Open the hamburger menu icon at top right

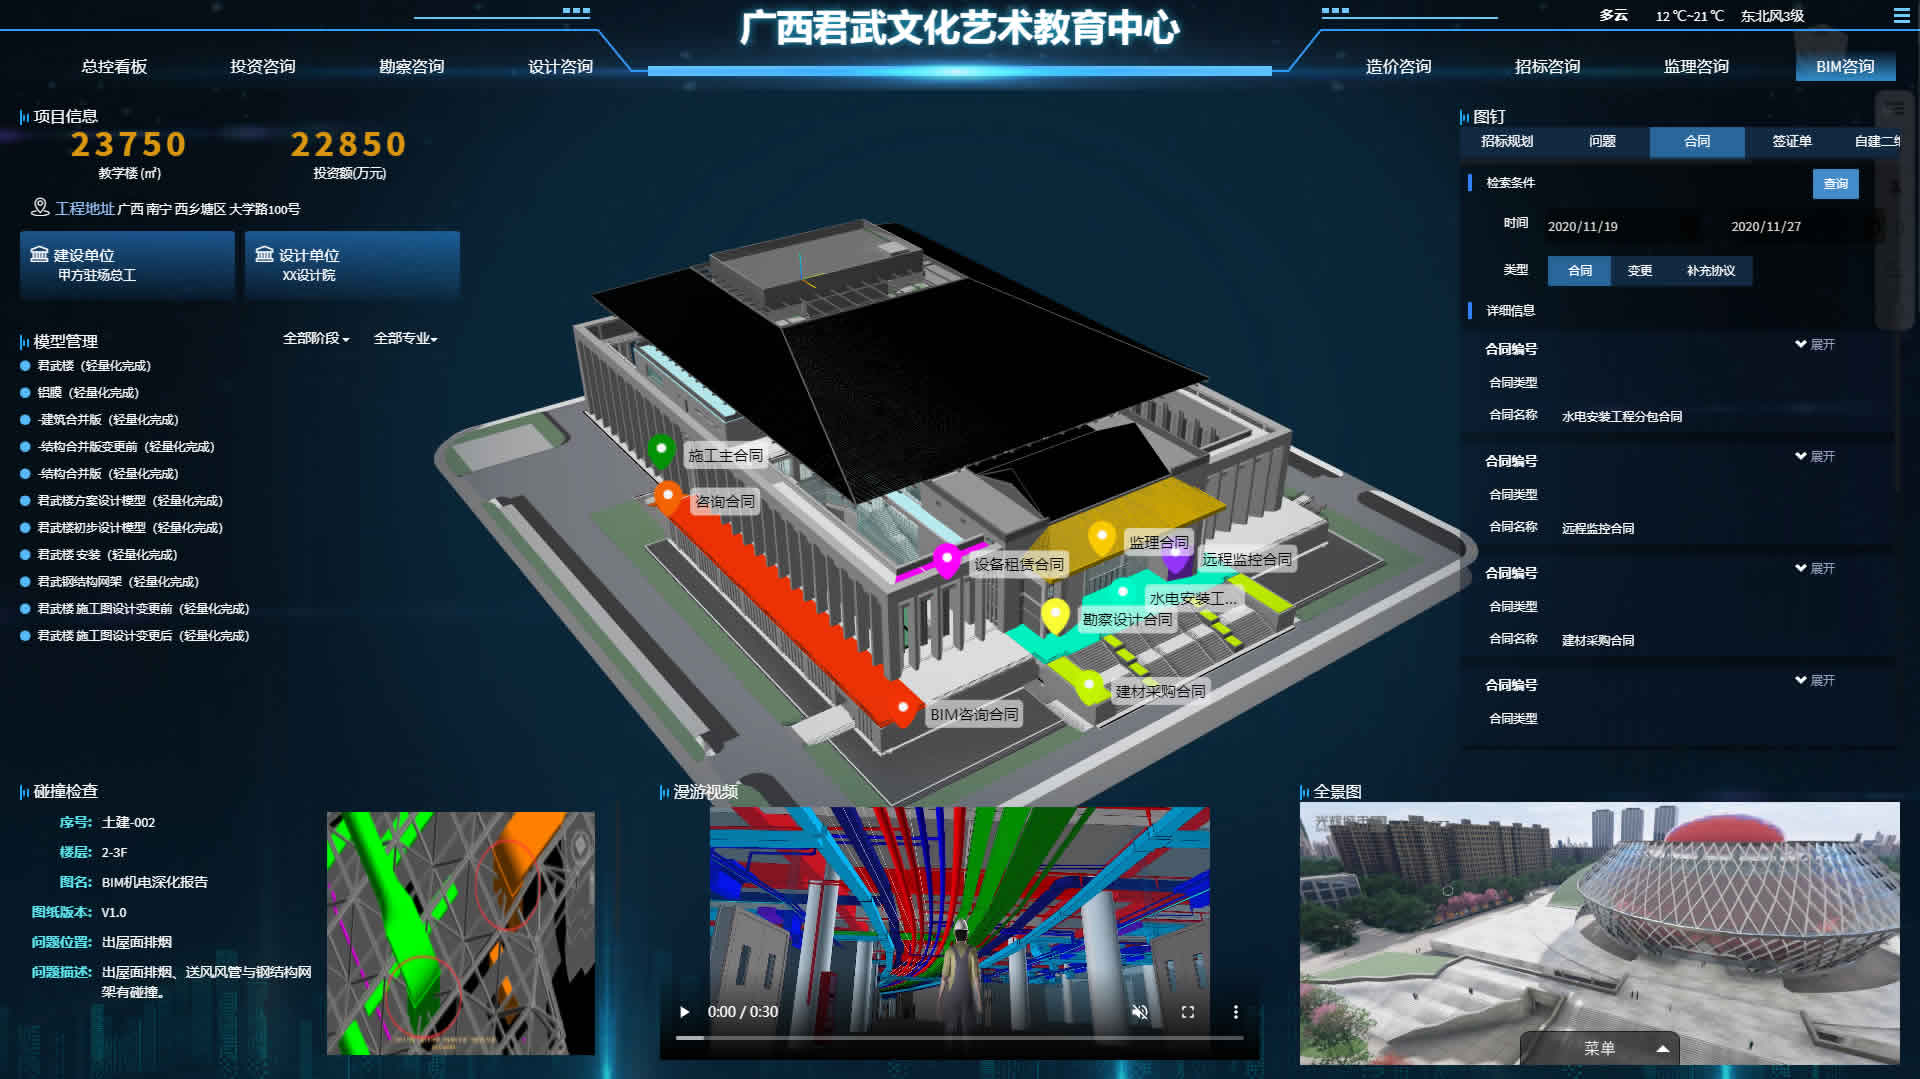click(x=1901, y=16)
